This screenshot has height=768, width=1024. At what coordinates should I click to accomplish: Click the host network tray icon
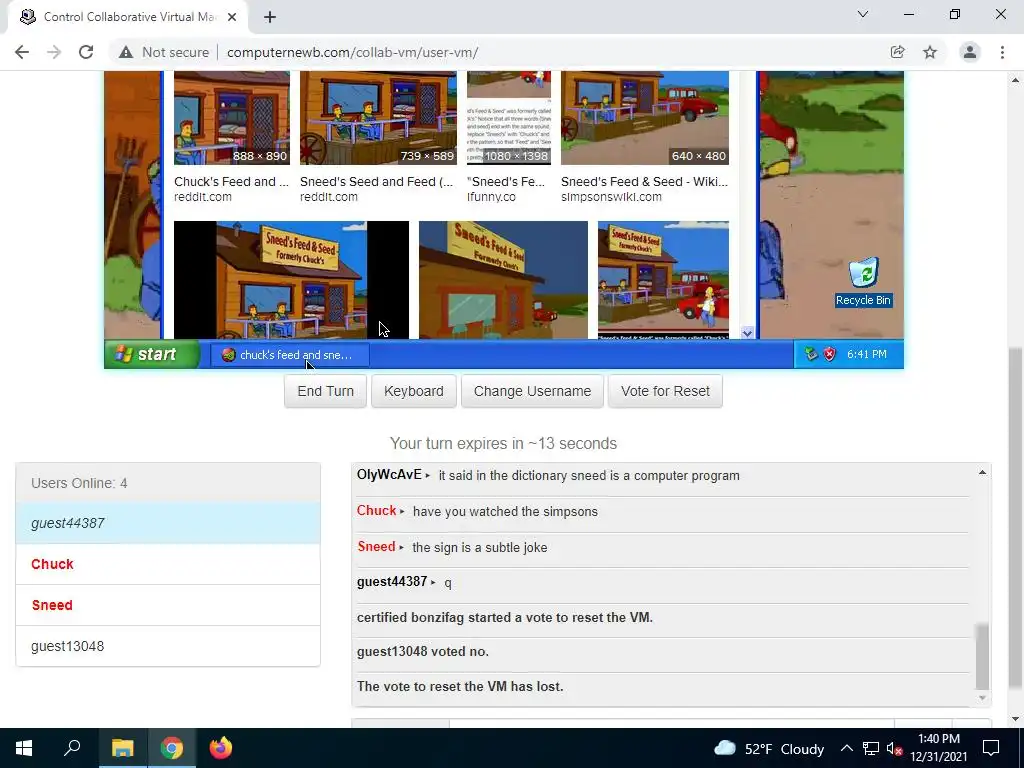pos(871,748)
